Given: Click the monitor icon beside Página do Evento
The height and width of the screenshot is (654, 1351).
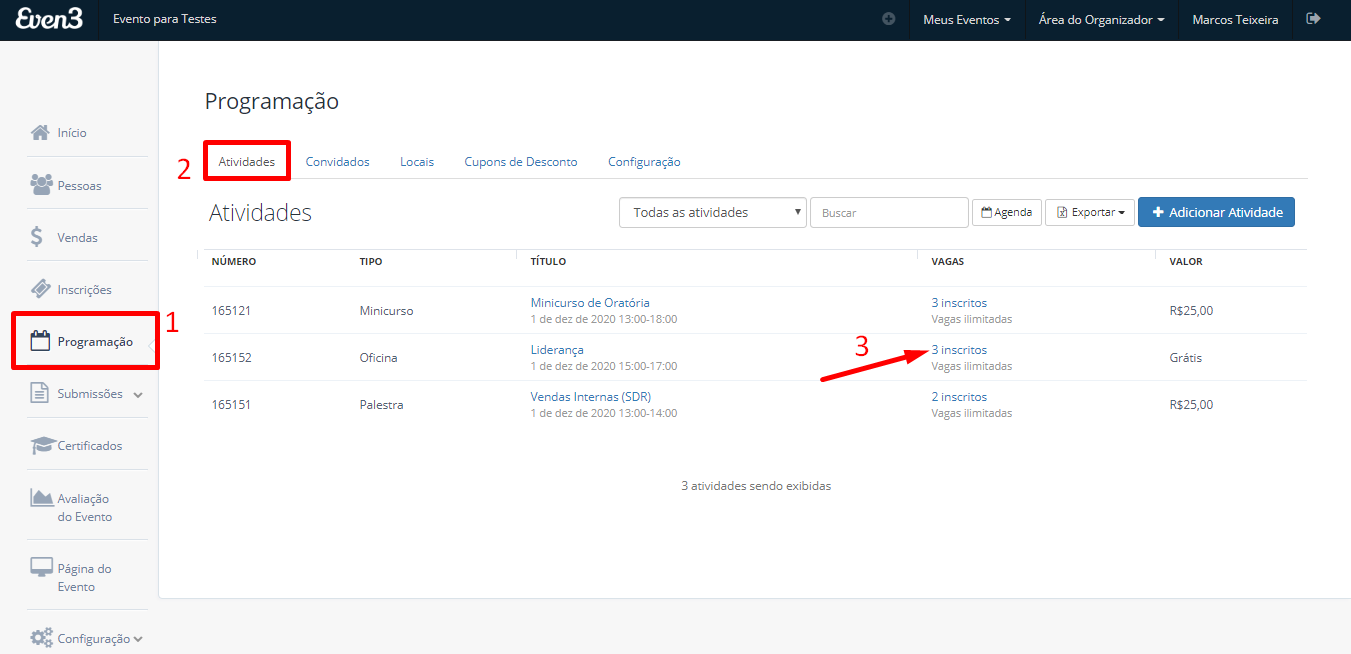Looking at the screenshot, I should (41, 568).
